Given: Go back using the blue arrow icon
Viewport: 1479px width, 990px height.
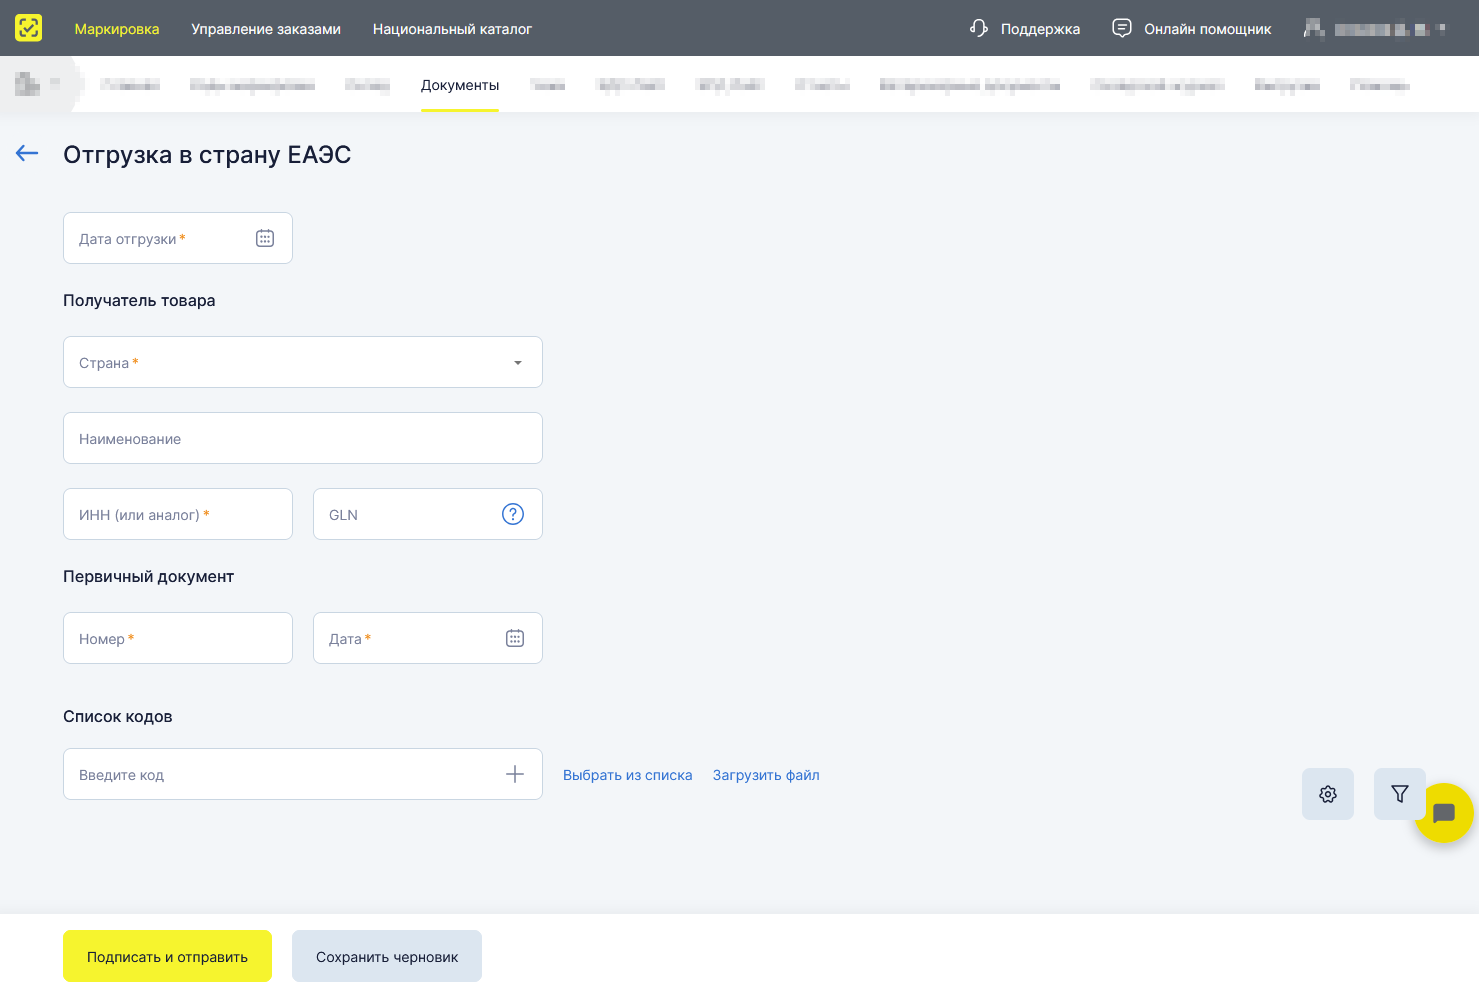Looking at the screenshot, I should pyautogui.click(x=27, y=153).
